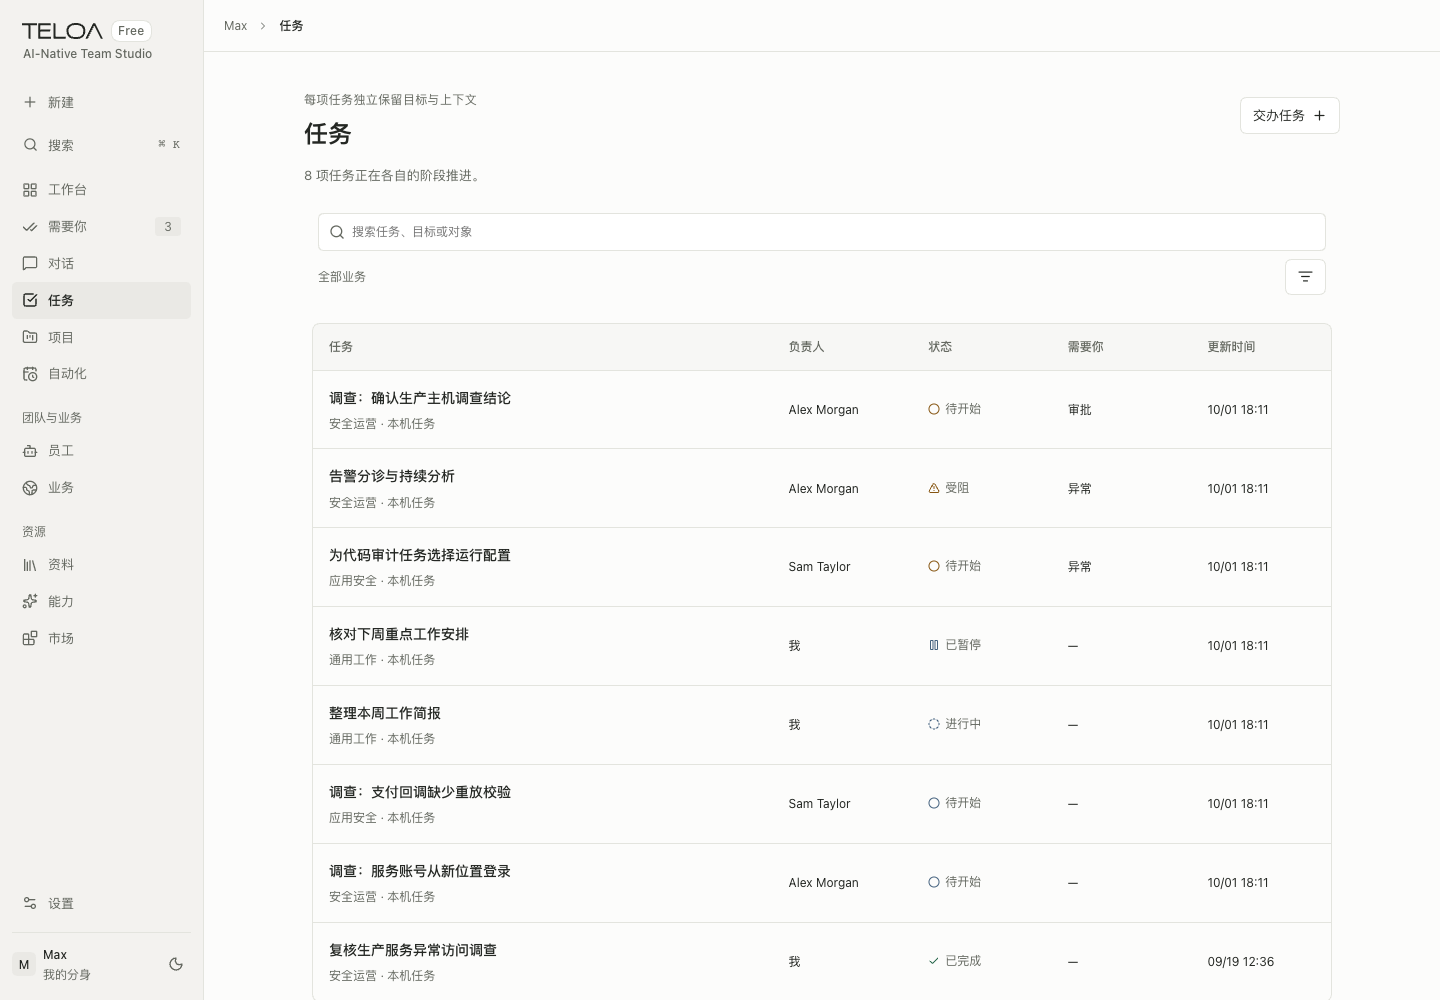Click the folder chart icon for 项目
The width and height of the screenshot is (1440, 1000).
(x=30, y=337)
